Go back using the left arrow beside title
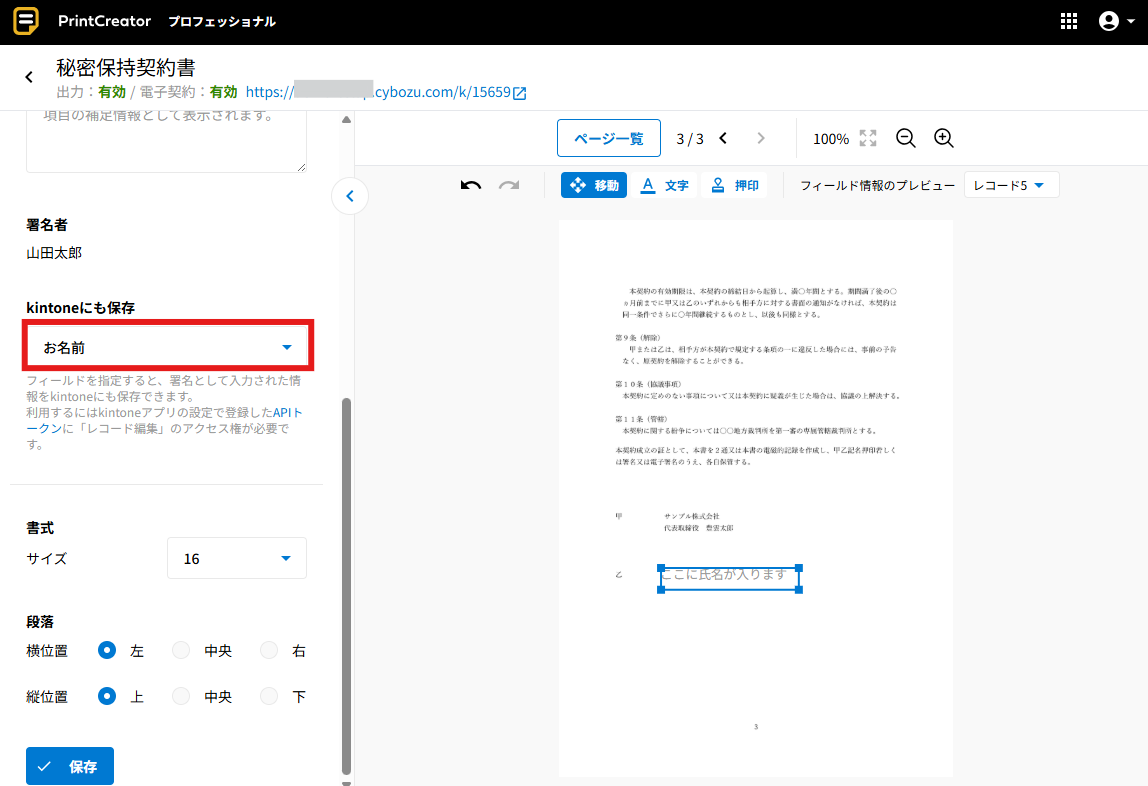The image size is (1148, 786). 29,77
